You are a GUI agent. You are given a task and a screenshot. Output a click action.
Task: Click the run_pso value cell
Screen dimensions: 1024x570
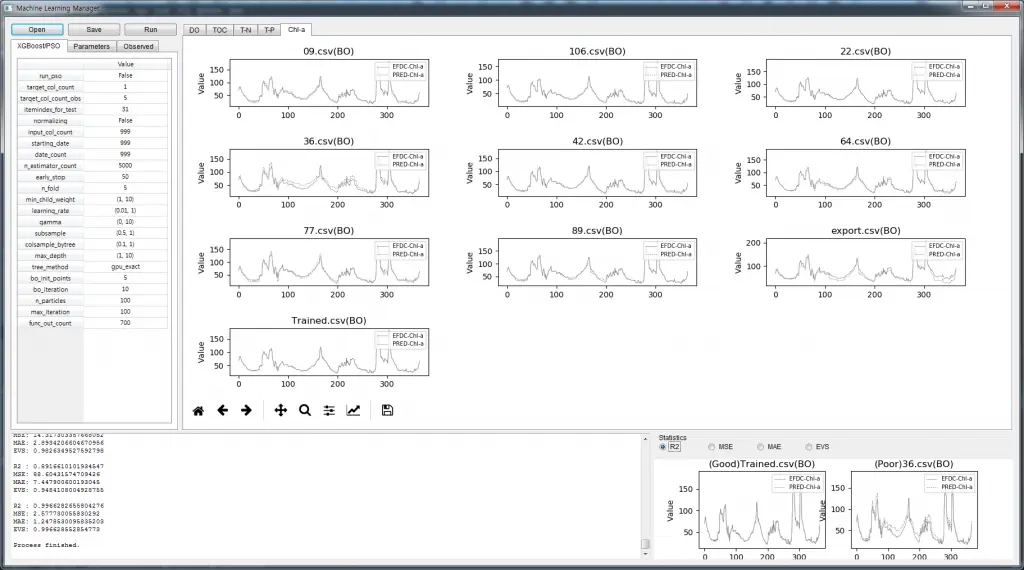point(125,76)
